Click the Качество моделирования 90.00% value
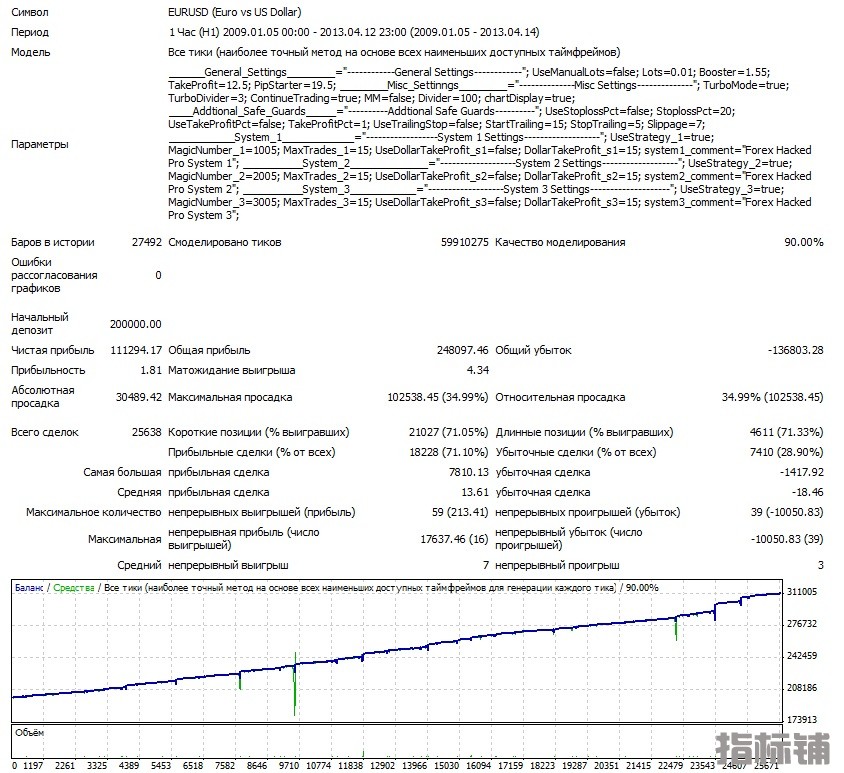 pyautogui.click(x=803, y=242)
